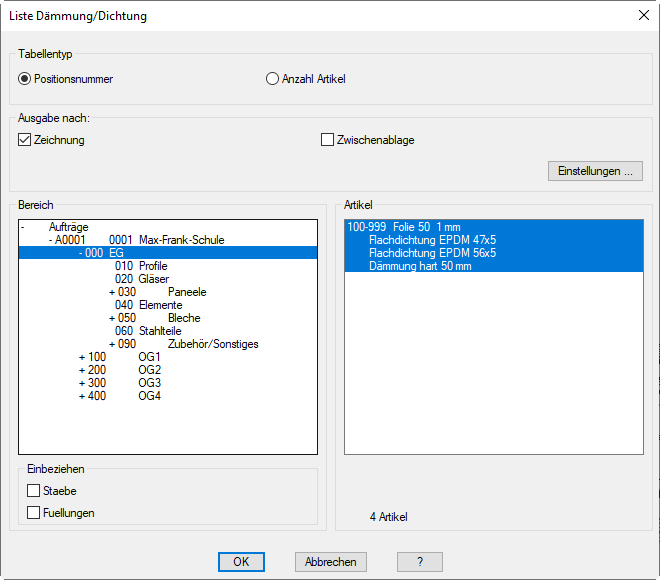Expand the 030 Paneele node
The height and width of the screenshot is (580, 660).
tap(112, 292)
